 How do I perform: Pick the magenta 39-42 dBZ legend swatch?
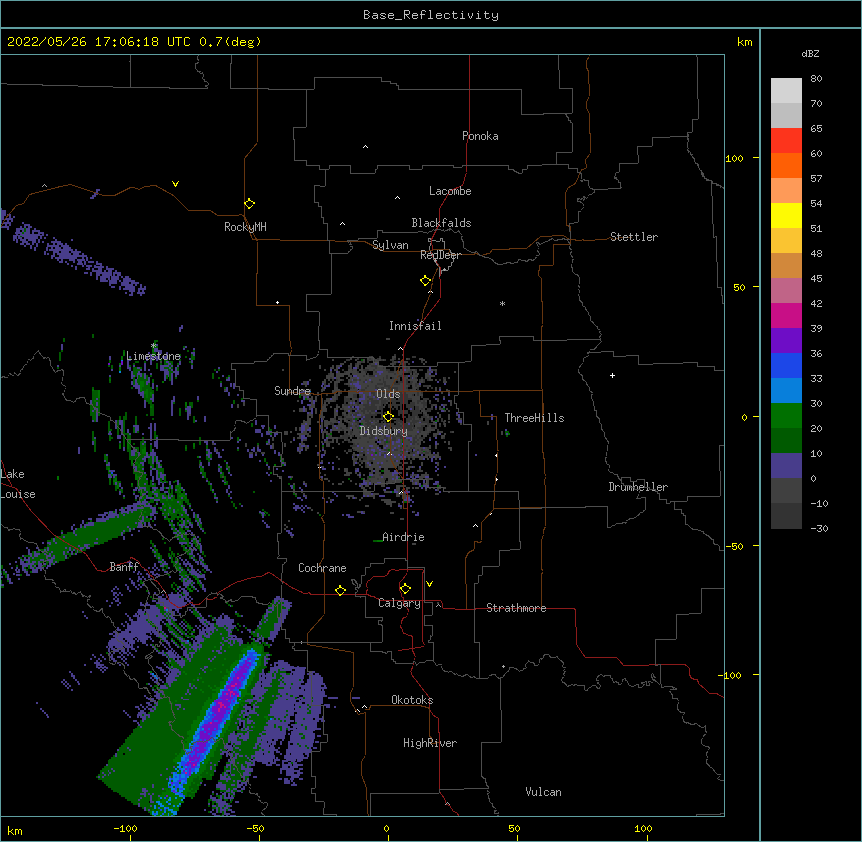pos(786,315)
